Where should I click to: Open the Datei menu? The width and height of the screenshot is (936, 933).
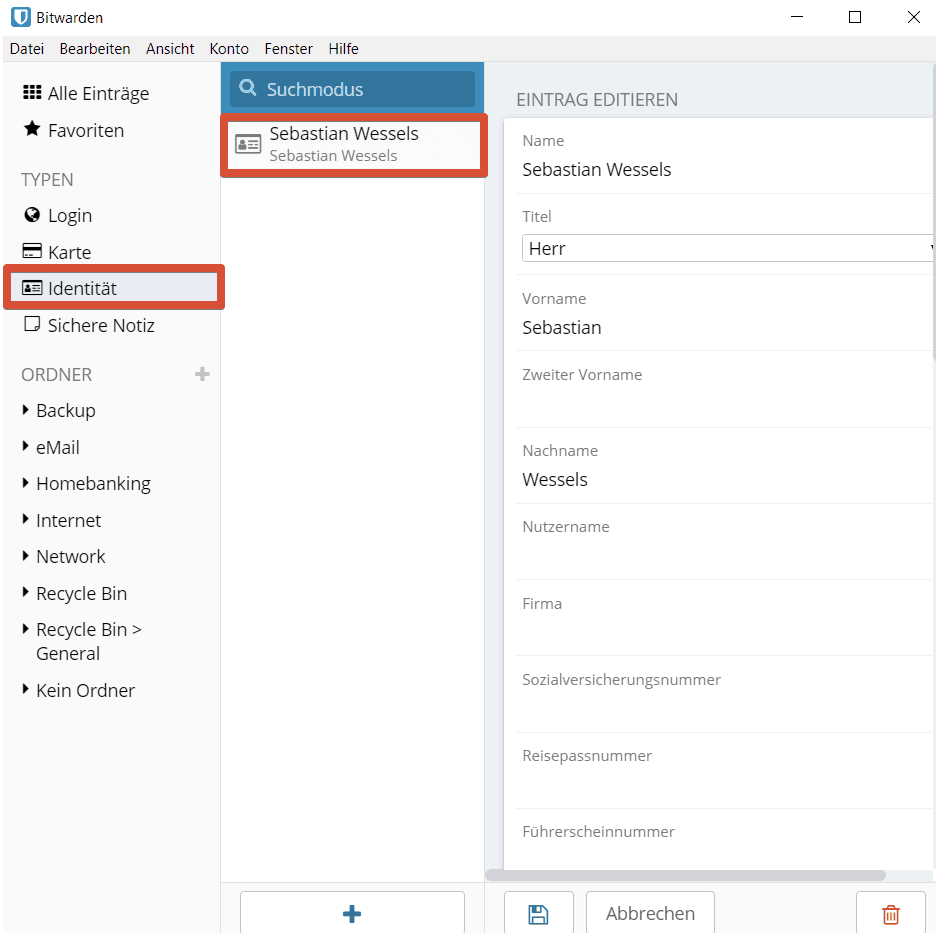click(x=27, y=49)
